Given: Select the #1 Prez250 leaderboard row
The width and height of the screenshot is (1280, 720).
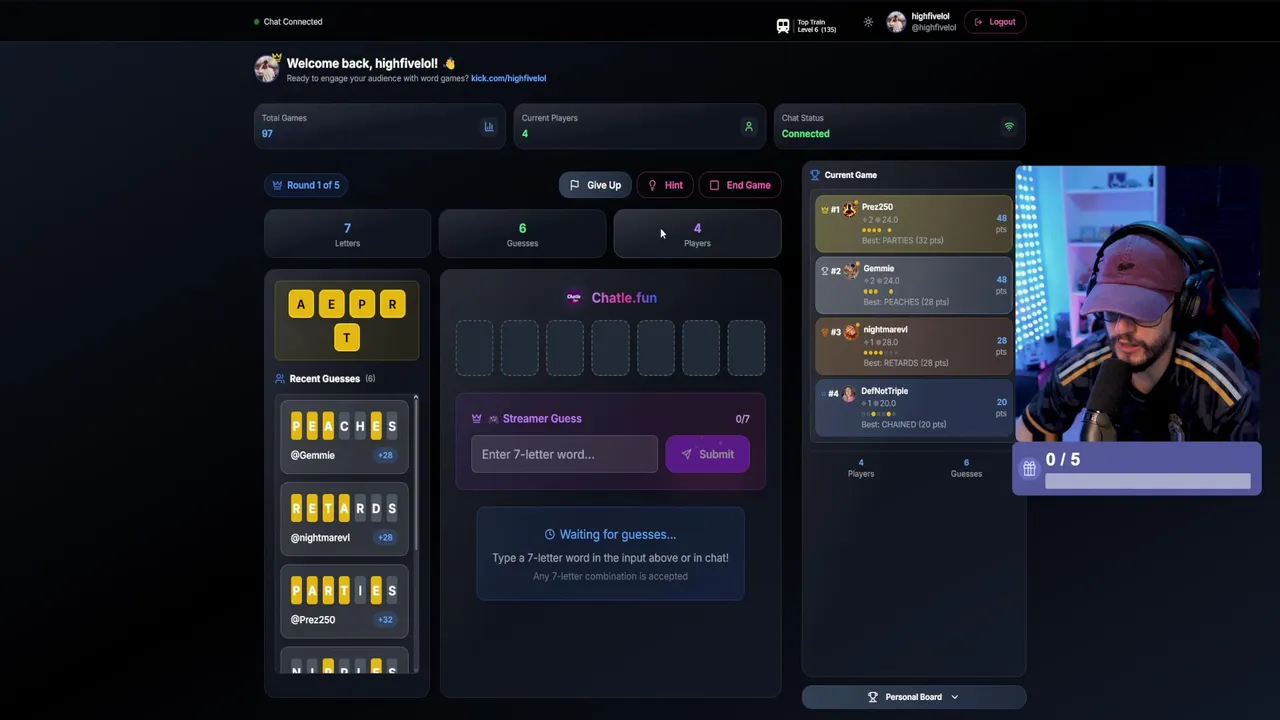Looking at the screenshot, I should (x=914, y=224).
